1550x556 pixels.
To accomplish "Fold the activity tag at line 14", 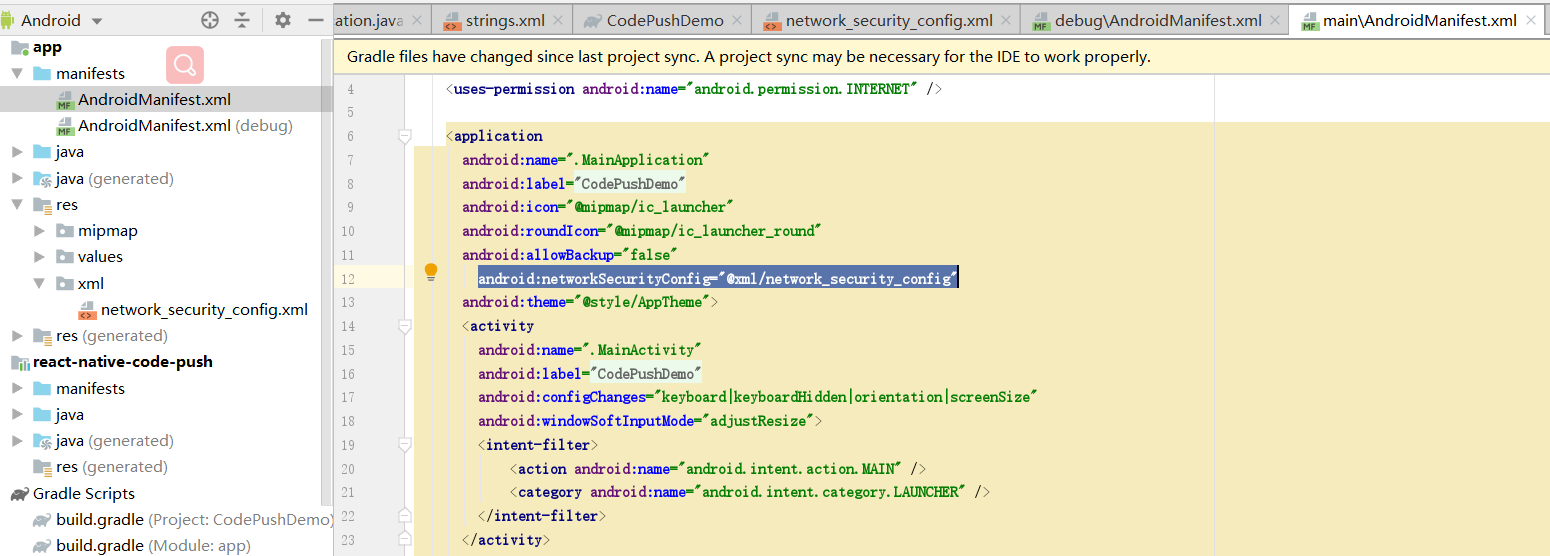I will 405,326.
